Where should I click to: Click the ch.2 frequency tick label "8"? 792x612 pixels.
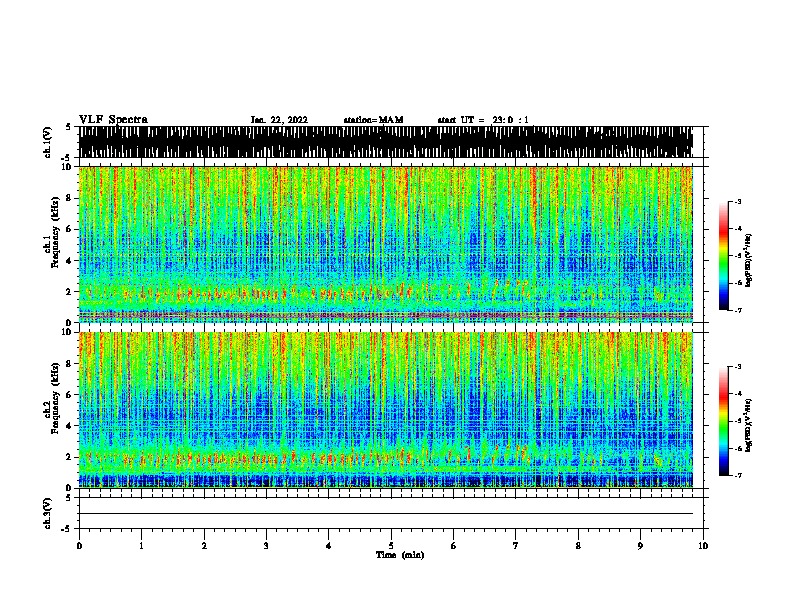click(70, 364)
